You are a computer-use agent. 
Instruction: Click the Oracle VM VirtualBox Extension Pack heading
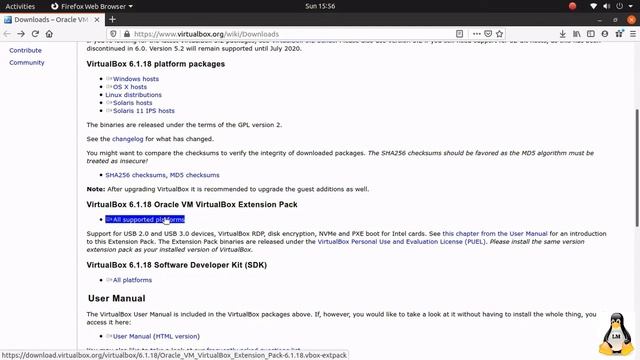(x=192, y=204)
